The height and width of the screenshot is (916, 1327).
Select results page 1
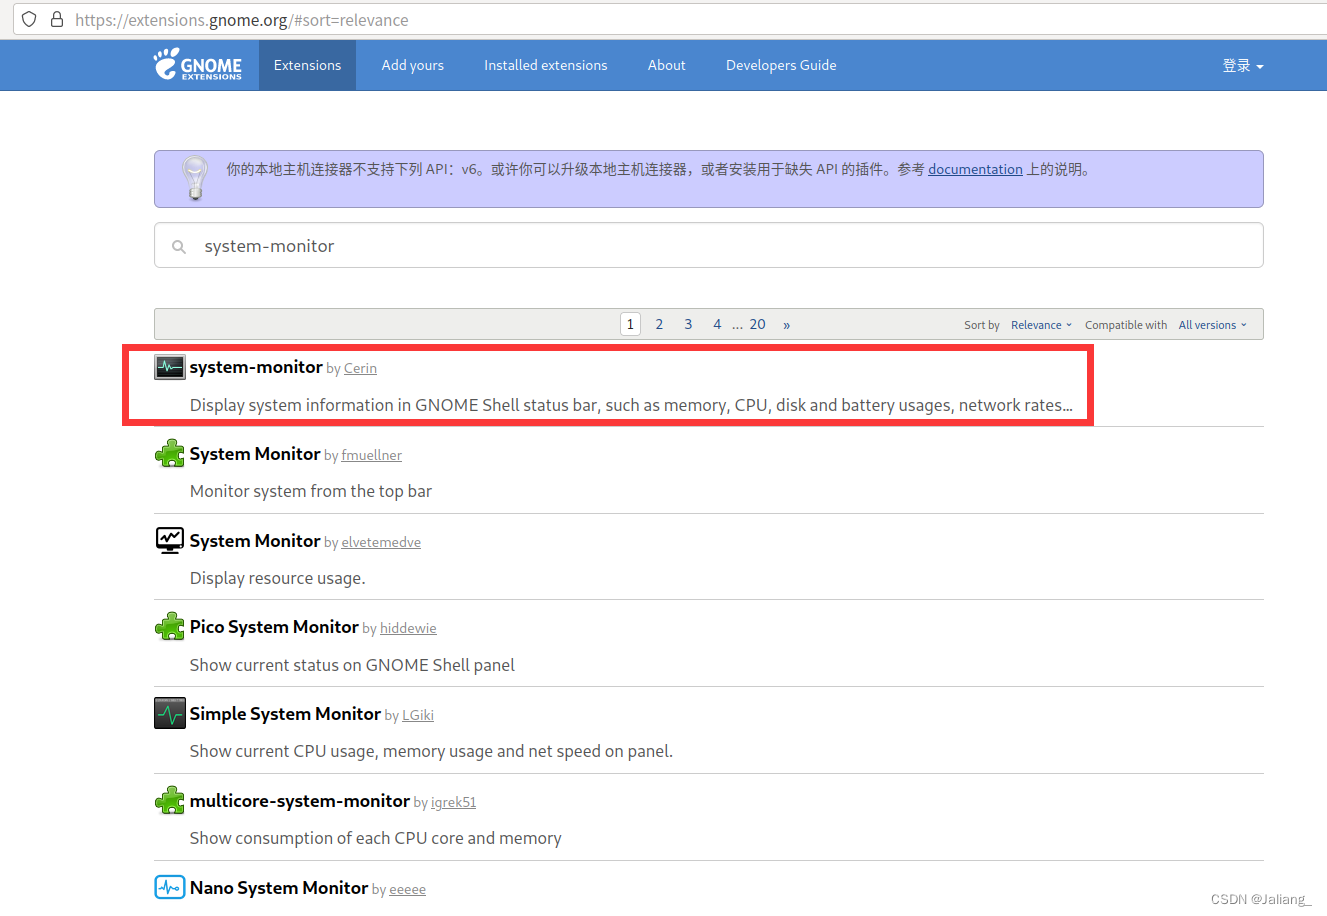coord(630,324)
